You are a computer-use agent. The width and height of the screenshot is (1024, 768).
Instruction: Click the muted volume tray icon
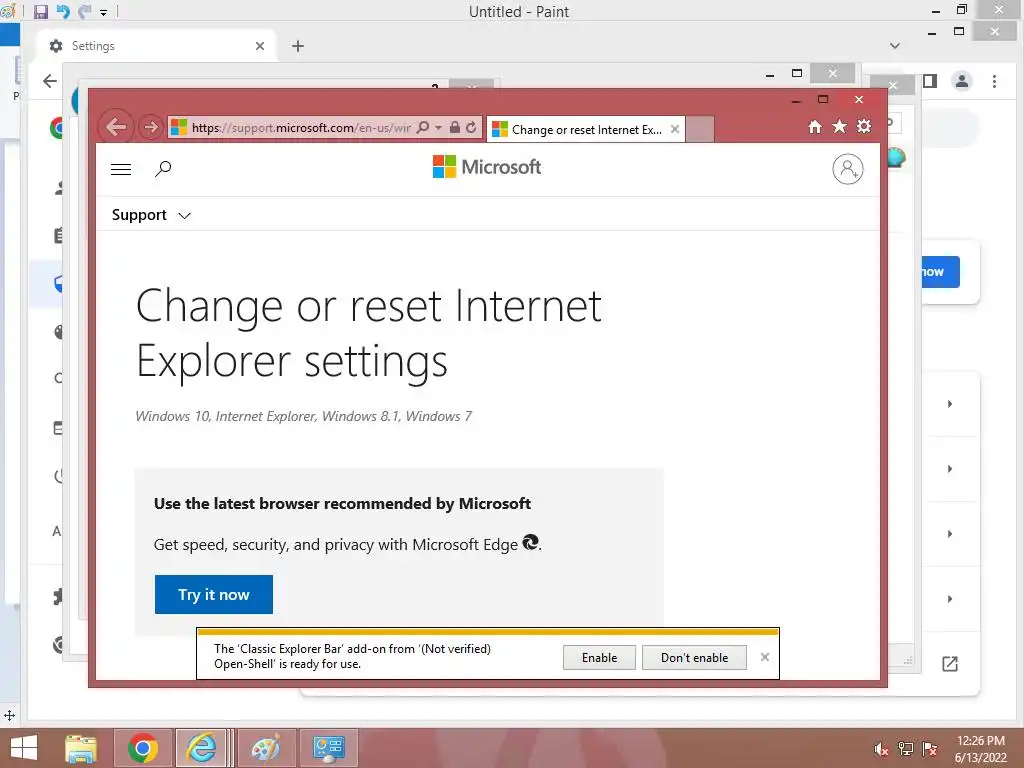[881, 749]
